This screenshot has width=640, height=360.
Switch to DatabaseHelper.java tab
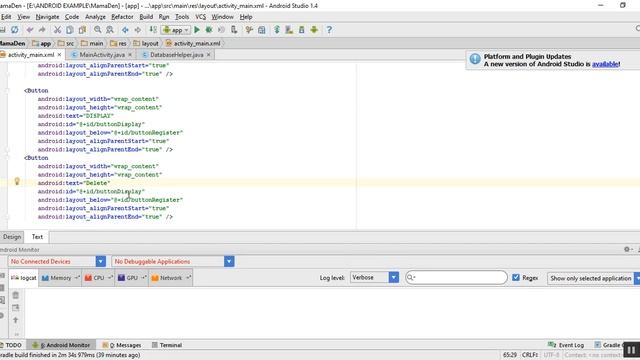coord(177,55)
